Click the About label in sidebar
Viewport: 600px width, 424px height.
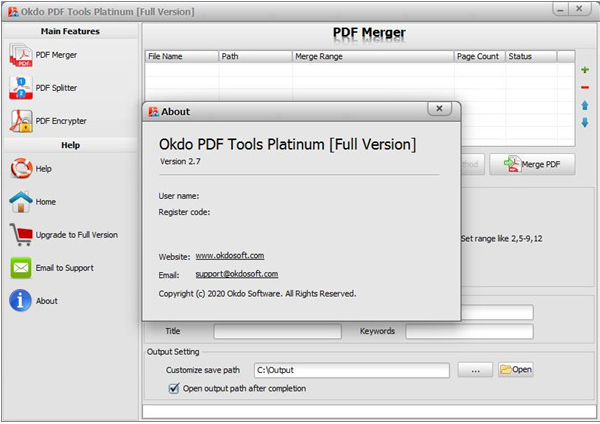click(47, 301)
